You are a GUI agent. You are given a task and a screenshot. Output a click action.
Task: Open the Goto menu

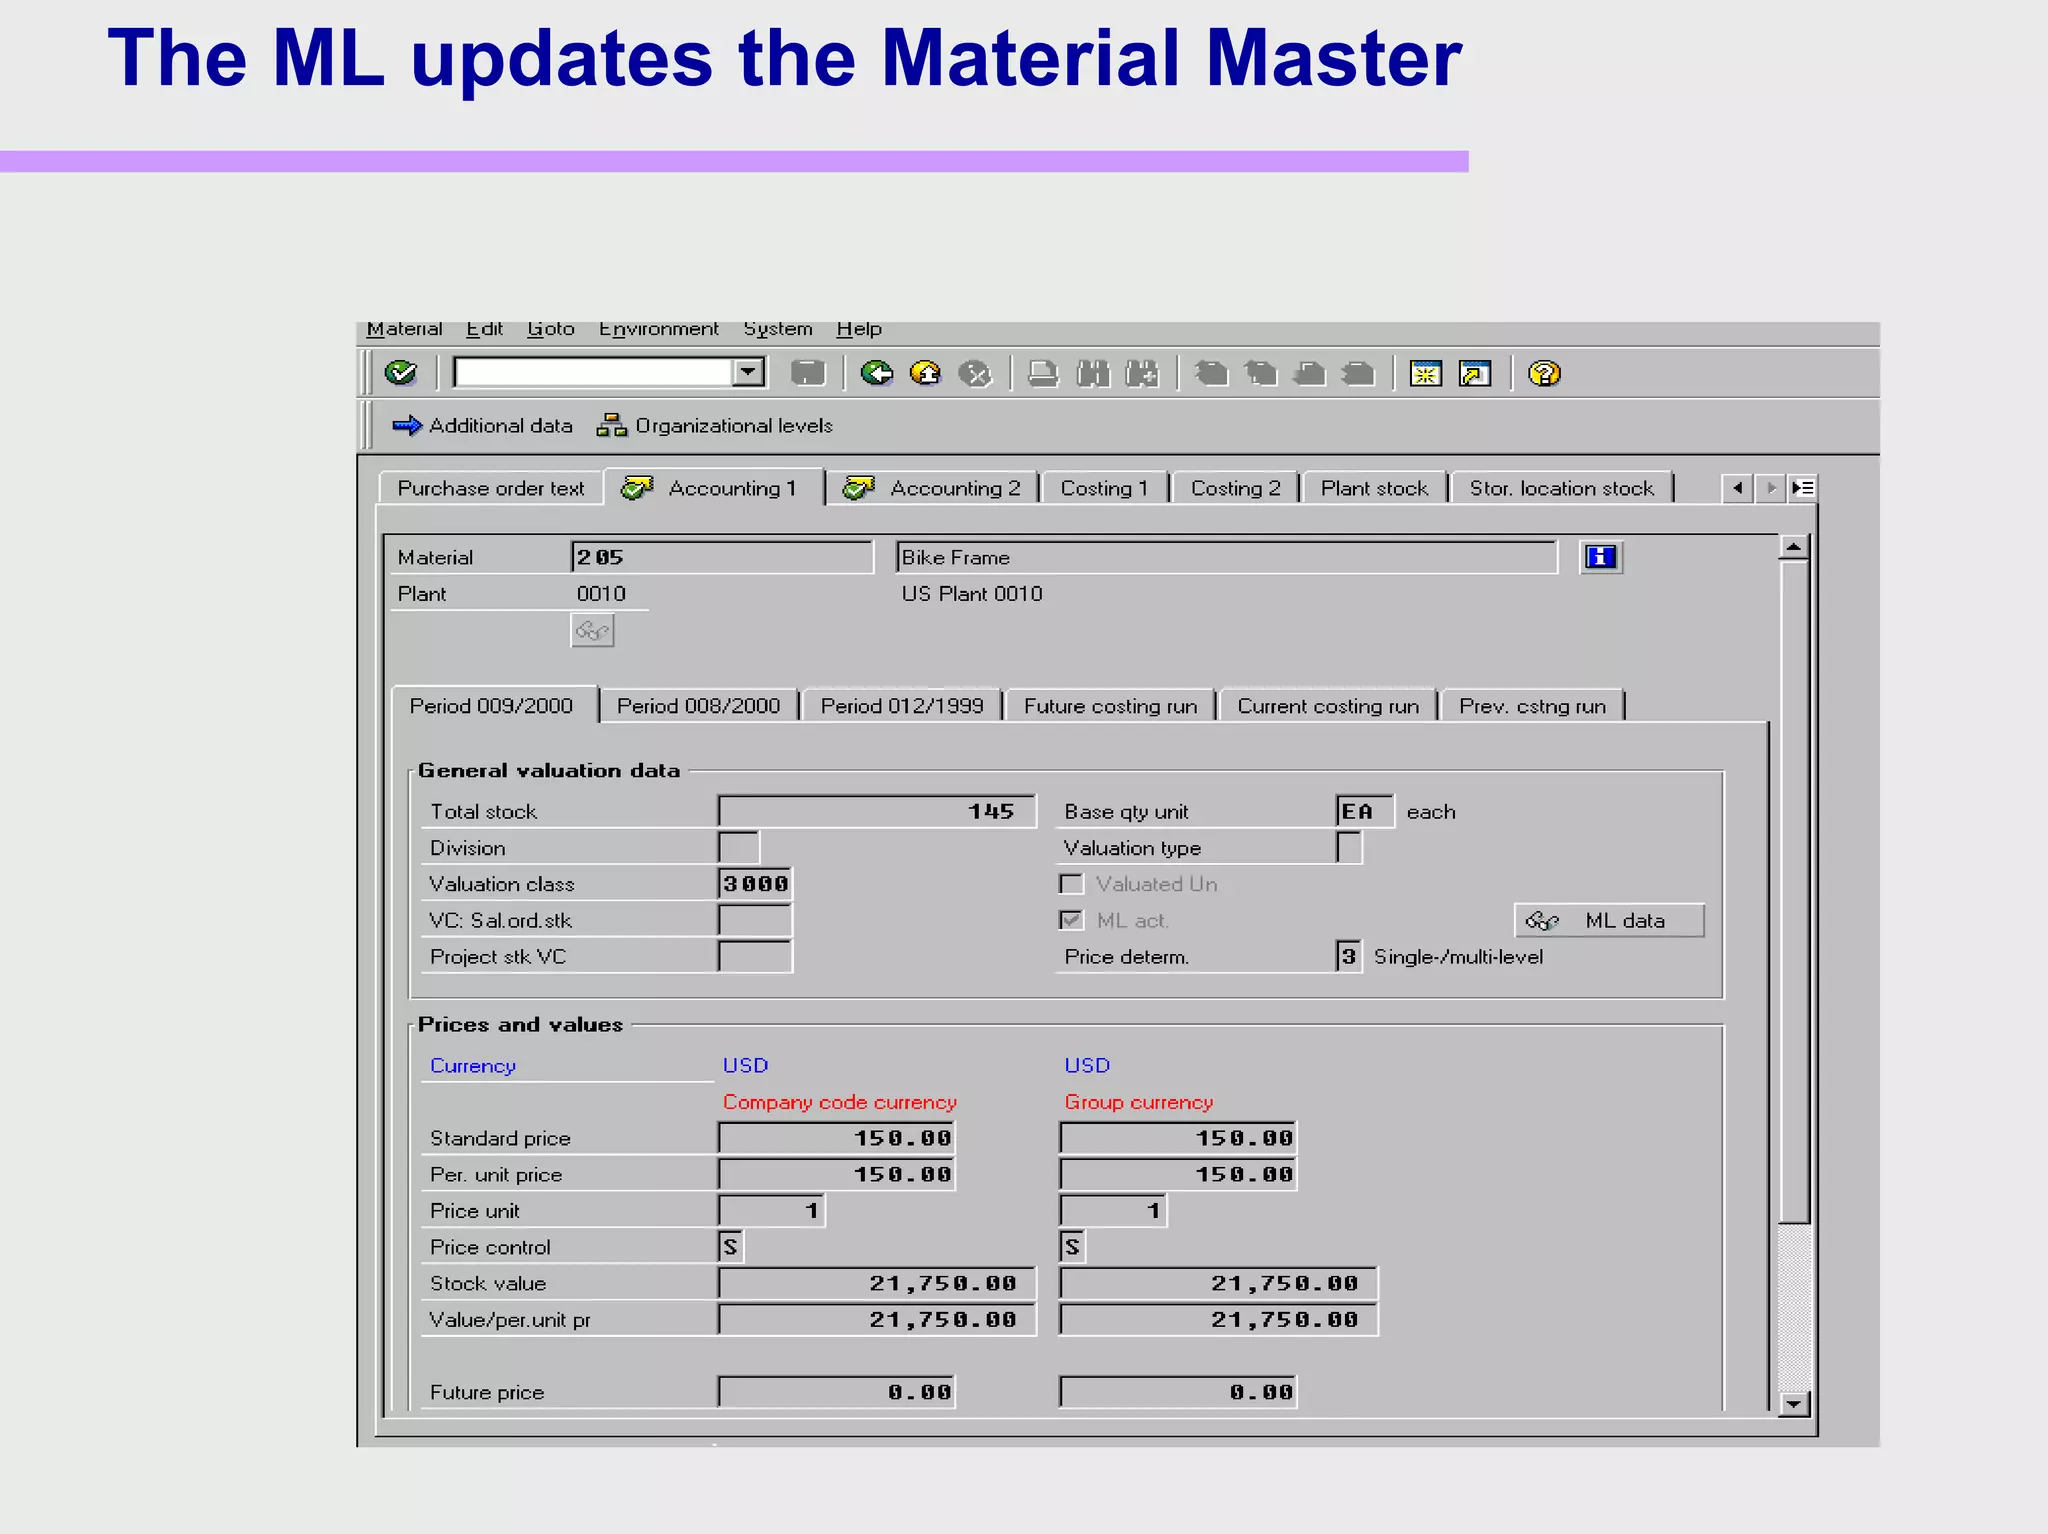point(551,329)
